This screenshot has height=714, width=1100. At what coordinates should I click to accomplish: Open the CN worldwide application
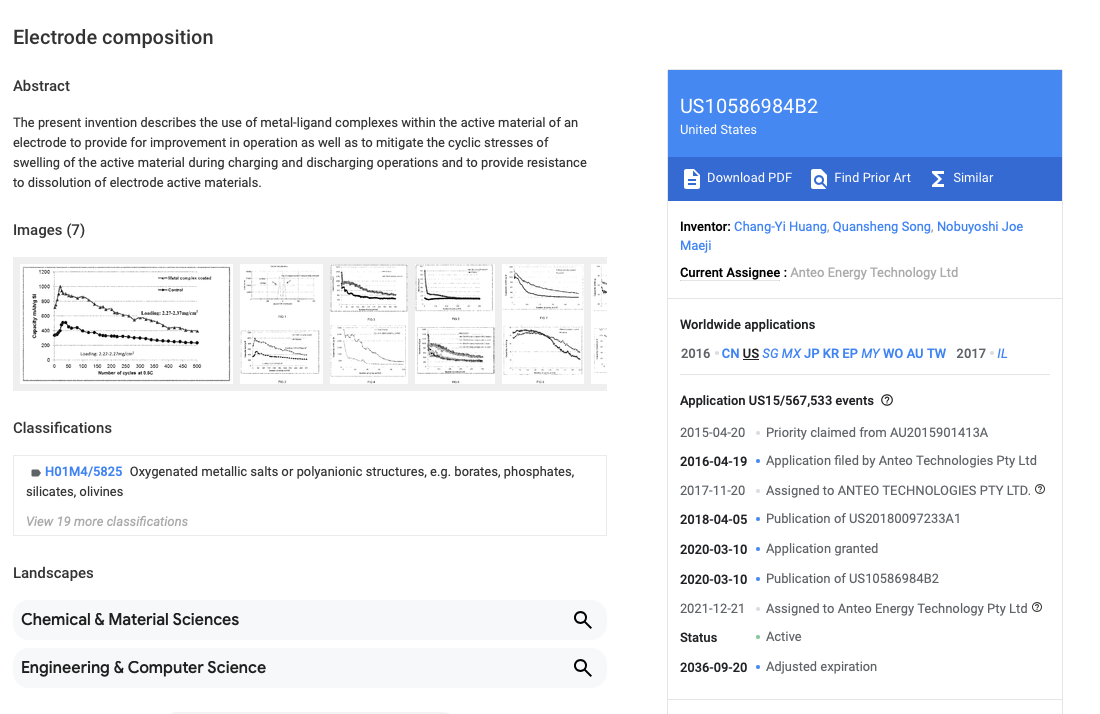pos(730,353)
